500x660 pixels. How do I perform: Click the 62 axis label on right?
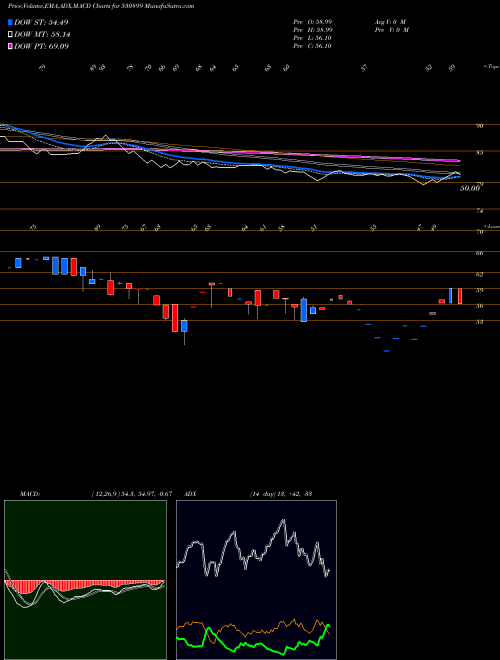pos(480,274)
